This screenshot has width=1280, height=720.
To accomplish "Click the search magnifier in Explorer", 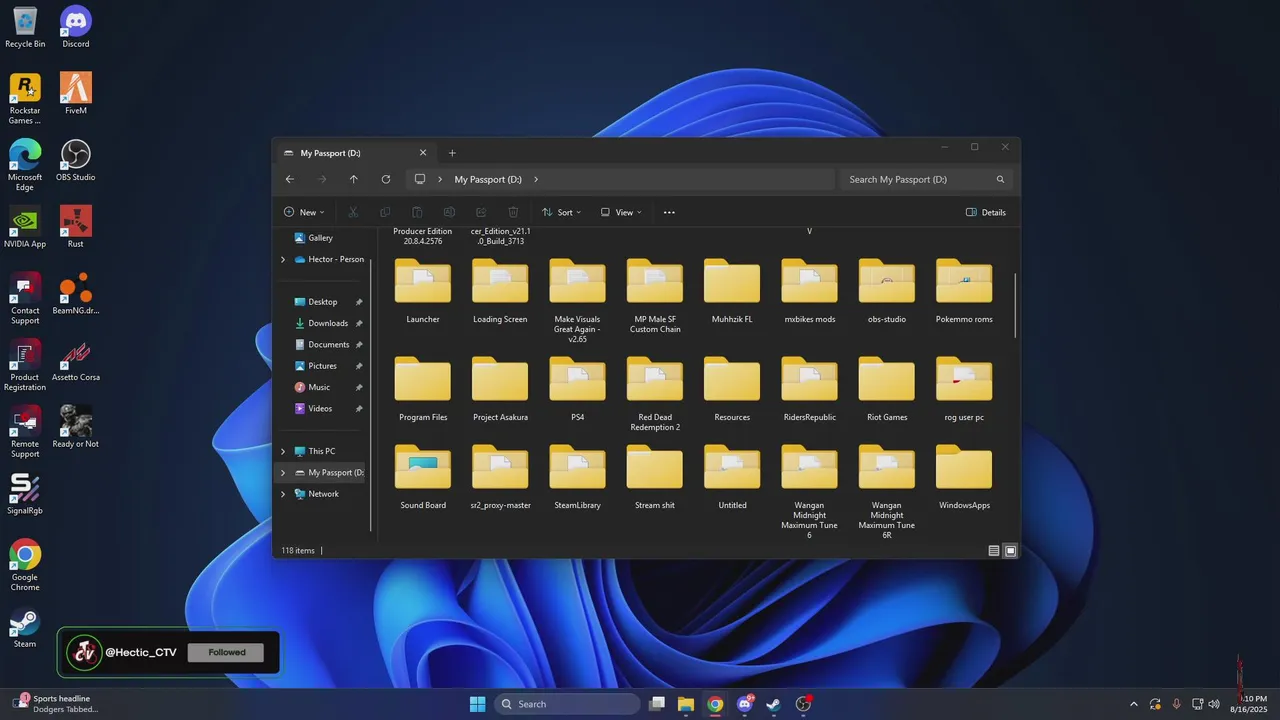I will pyautogui.click(x=1000, y=179).
